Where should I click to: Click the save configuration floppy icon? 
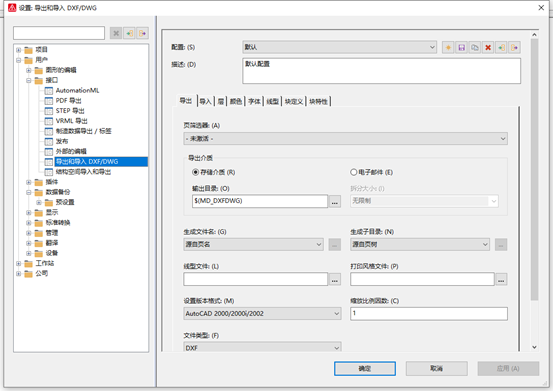[x=462, y=47]
